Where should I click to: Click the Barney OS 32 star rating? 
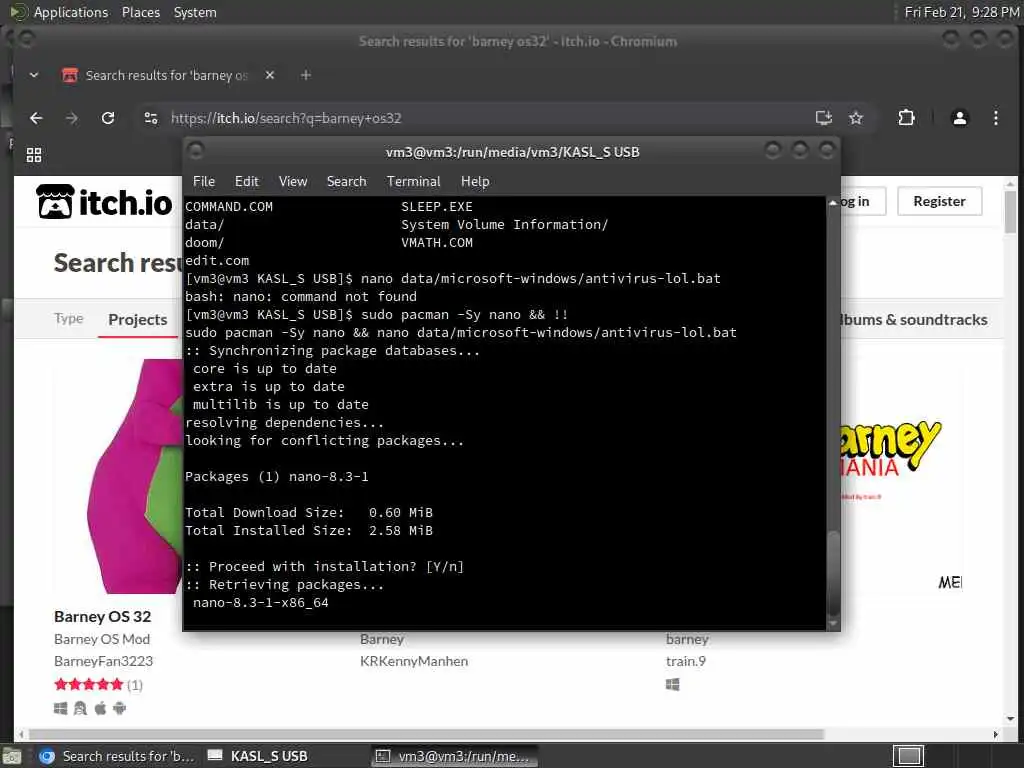tap(89, 684)
